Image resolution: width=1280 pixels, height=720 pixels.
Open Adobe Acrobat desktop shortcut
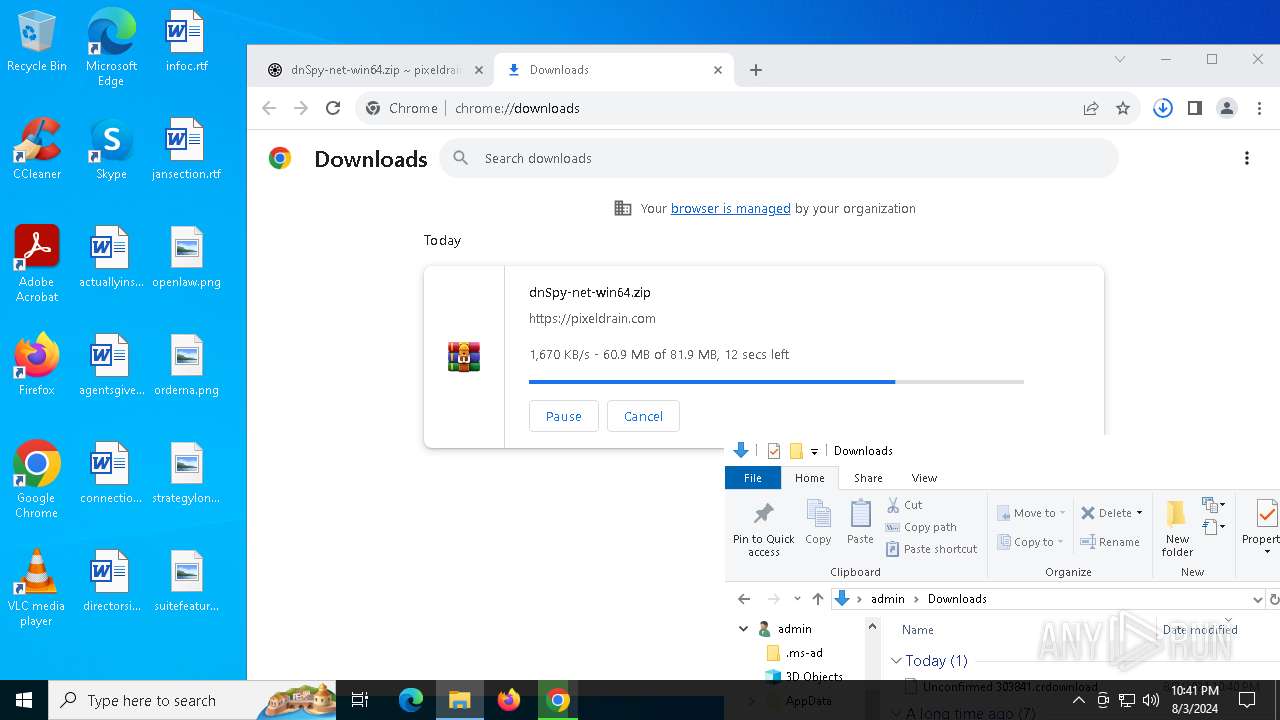point(37,265)
